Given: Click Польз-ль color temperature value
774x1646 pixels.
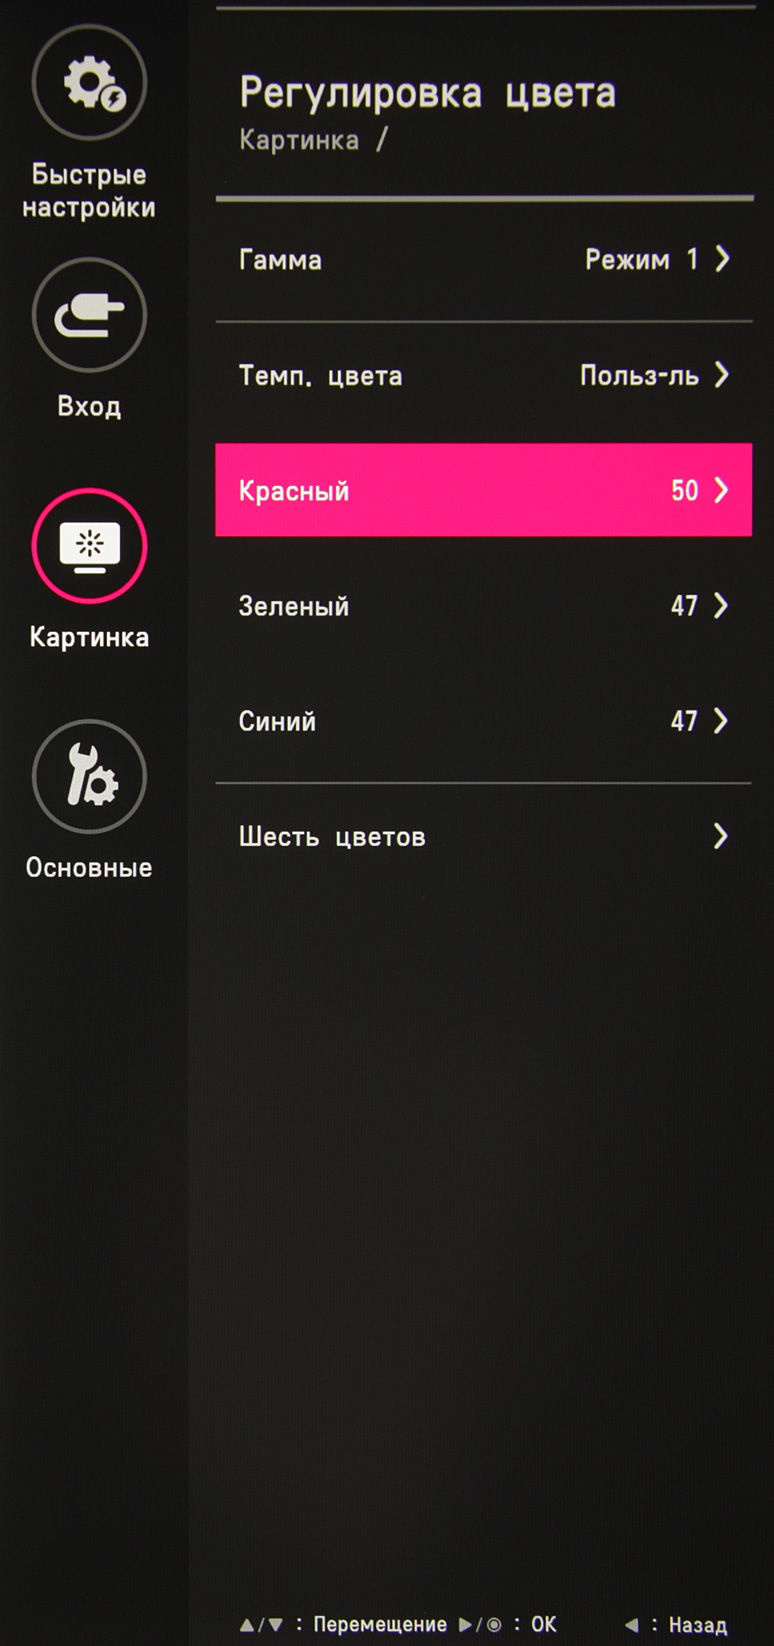Looking at the screenshot, I should 639,376.
